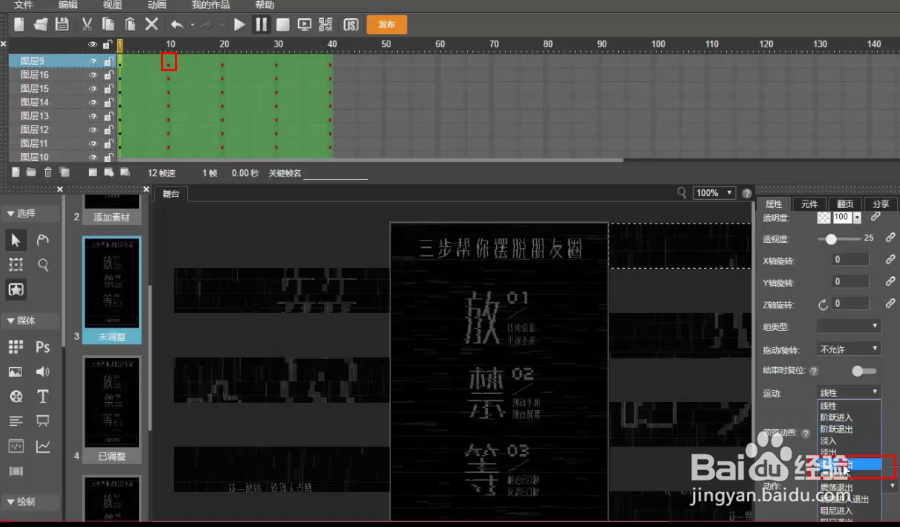Preview the work using the monitor icon
900x527 pixels.
pos(305,25)
